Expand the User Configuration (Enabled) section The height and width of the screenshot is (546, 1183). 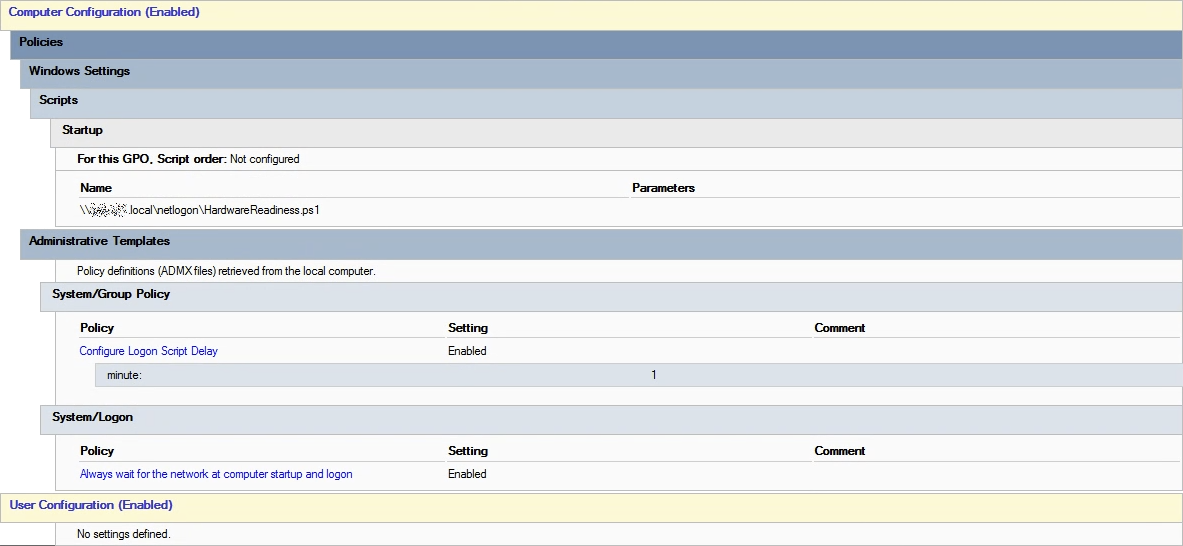point(91,506)
